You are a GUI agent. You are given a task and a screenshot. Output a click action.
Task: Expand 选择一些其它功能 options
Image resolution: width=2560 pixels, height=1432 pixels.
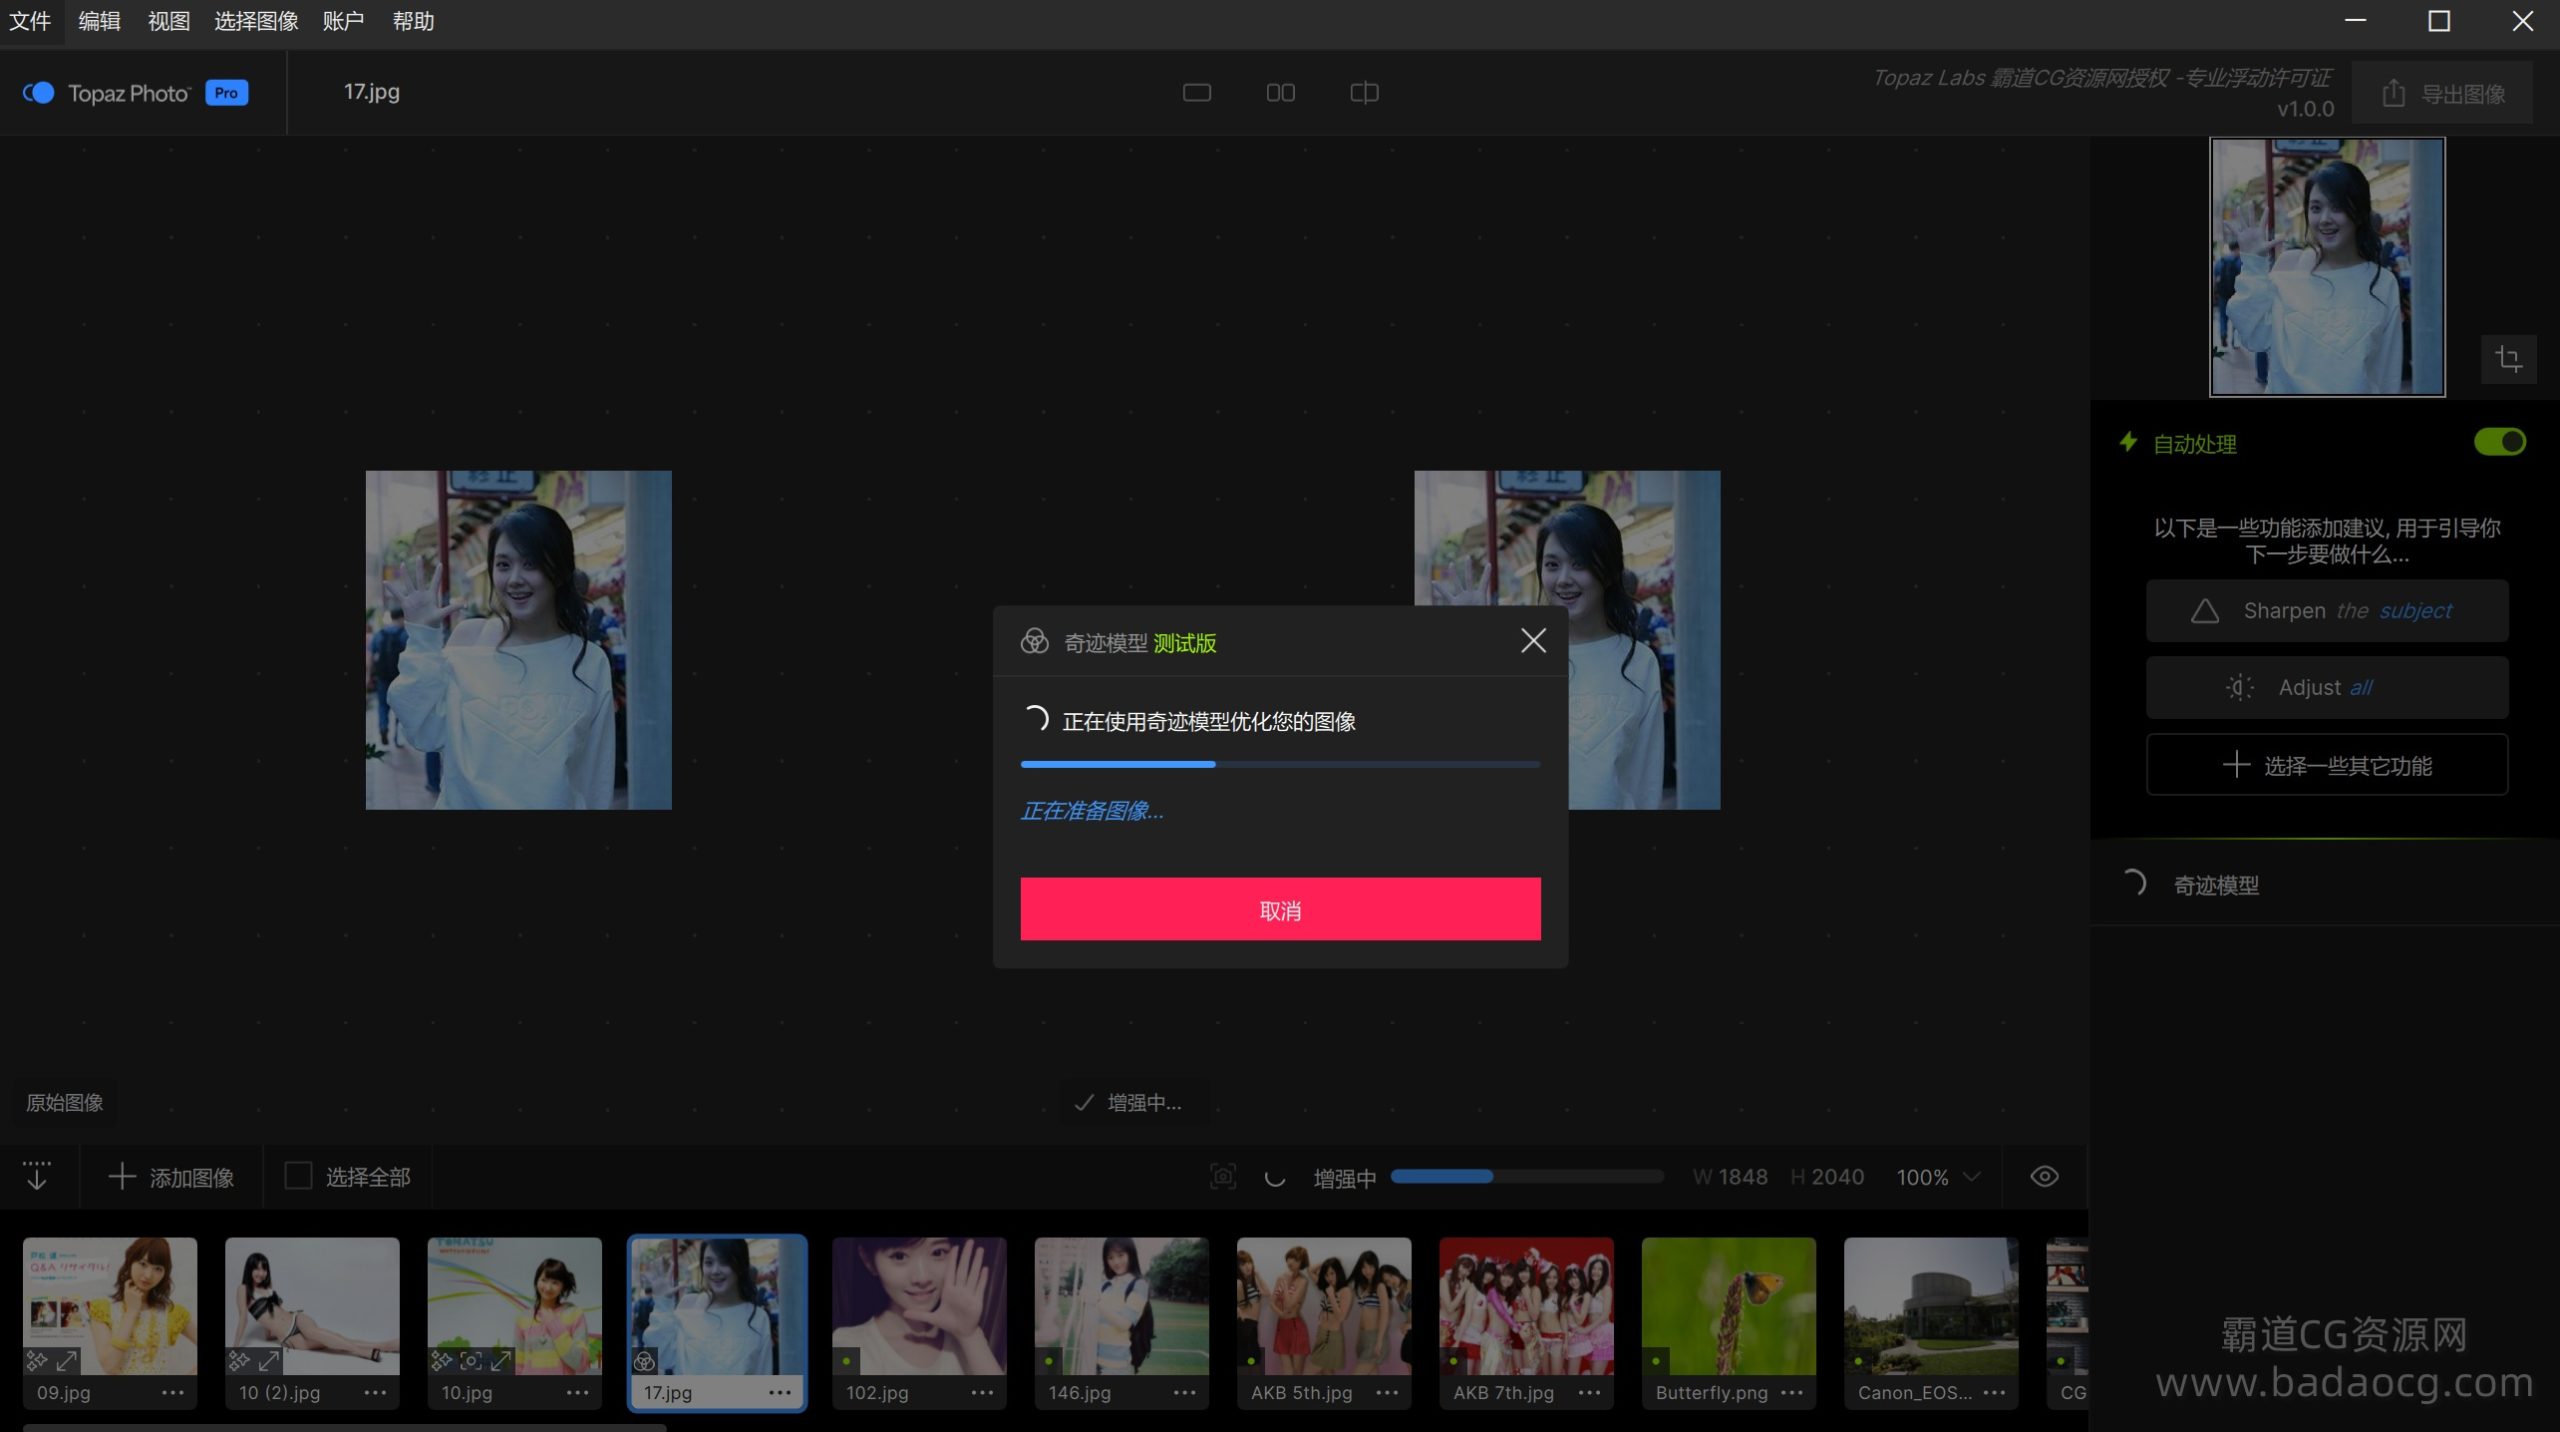tap(2326, 765)
